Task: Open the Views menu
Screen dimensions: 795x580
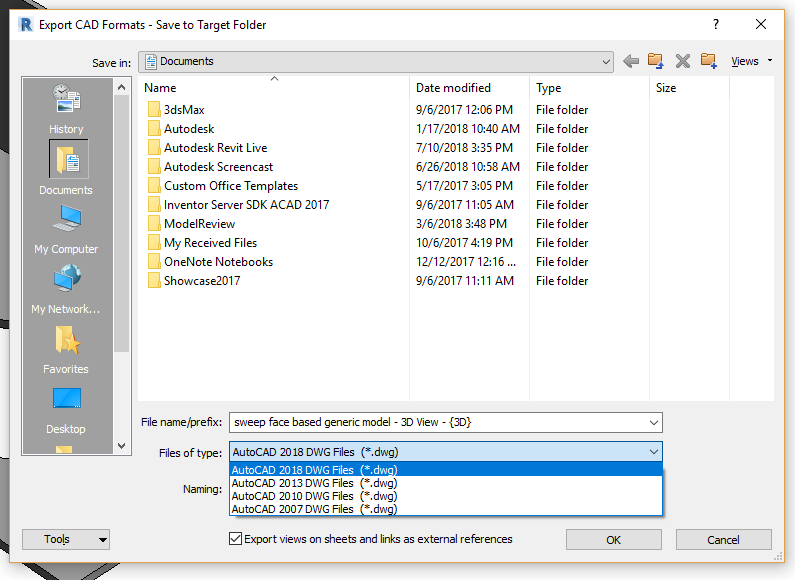Action: pyautogui.click(x=751, y=61)
